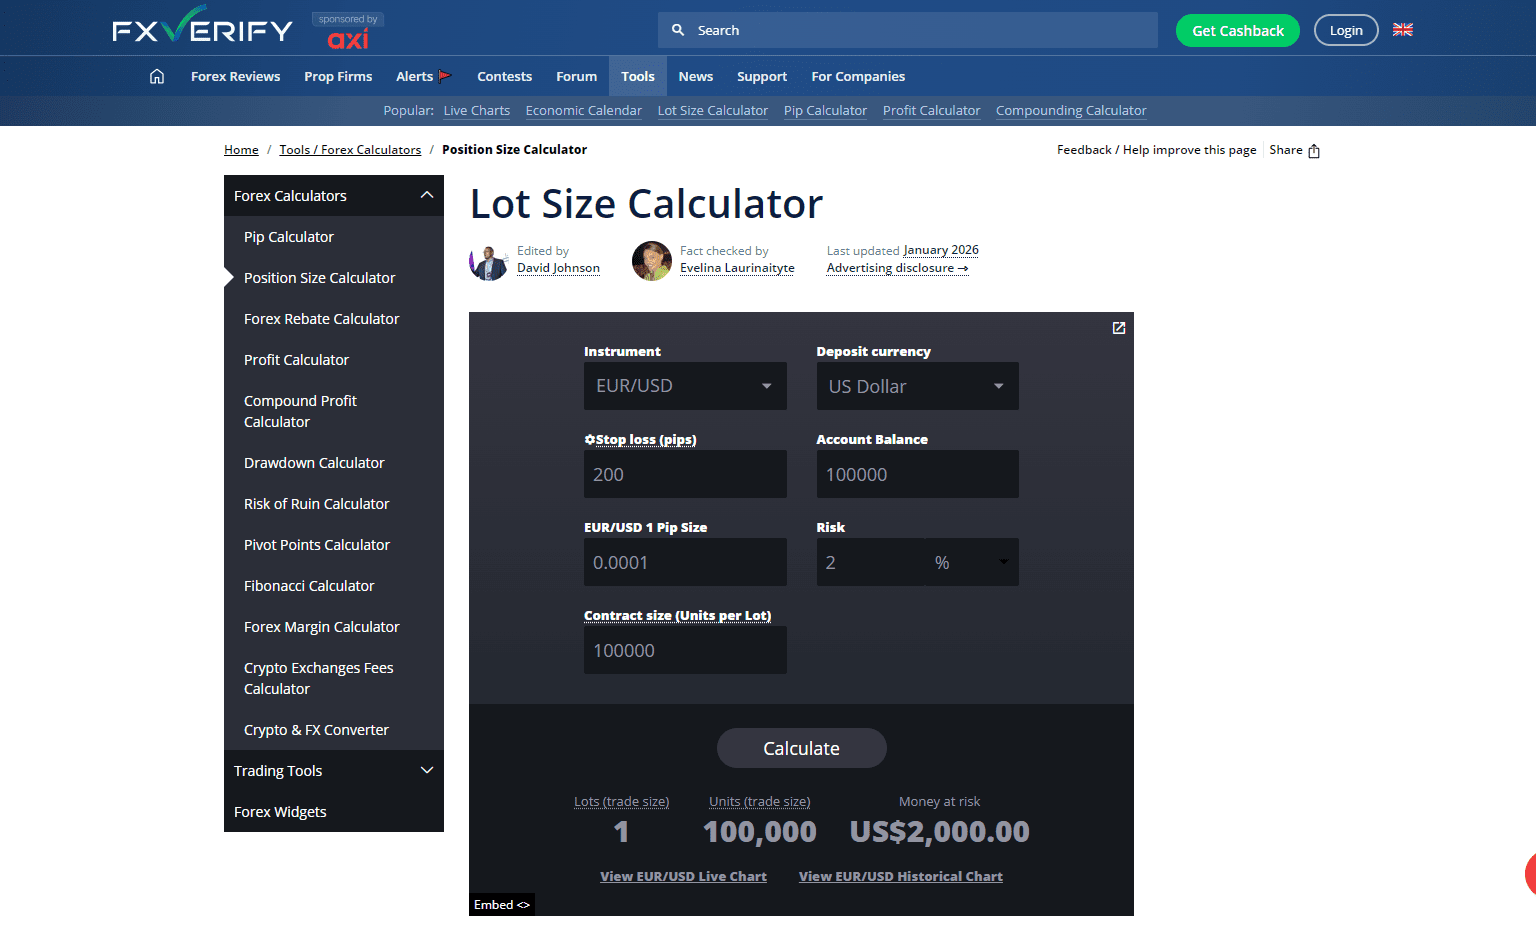Click the Share icon in the top right
This screenshot has width=1536, height=929.
pos(1313,150)
